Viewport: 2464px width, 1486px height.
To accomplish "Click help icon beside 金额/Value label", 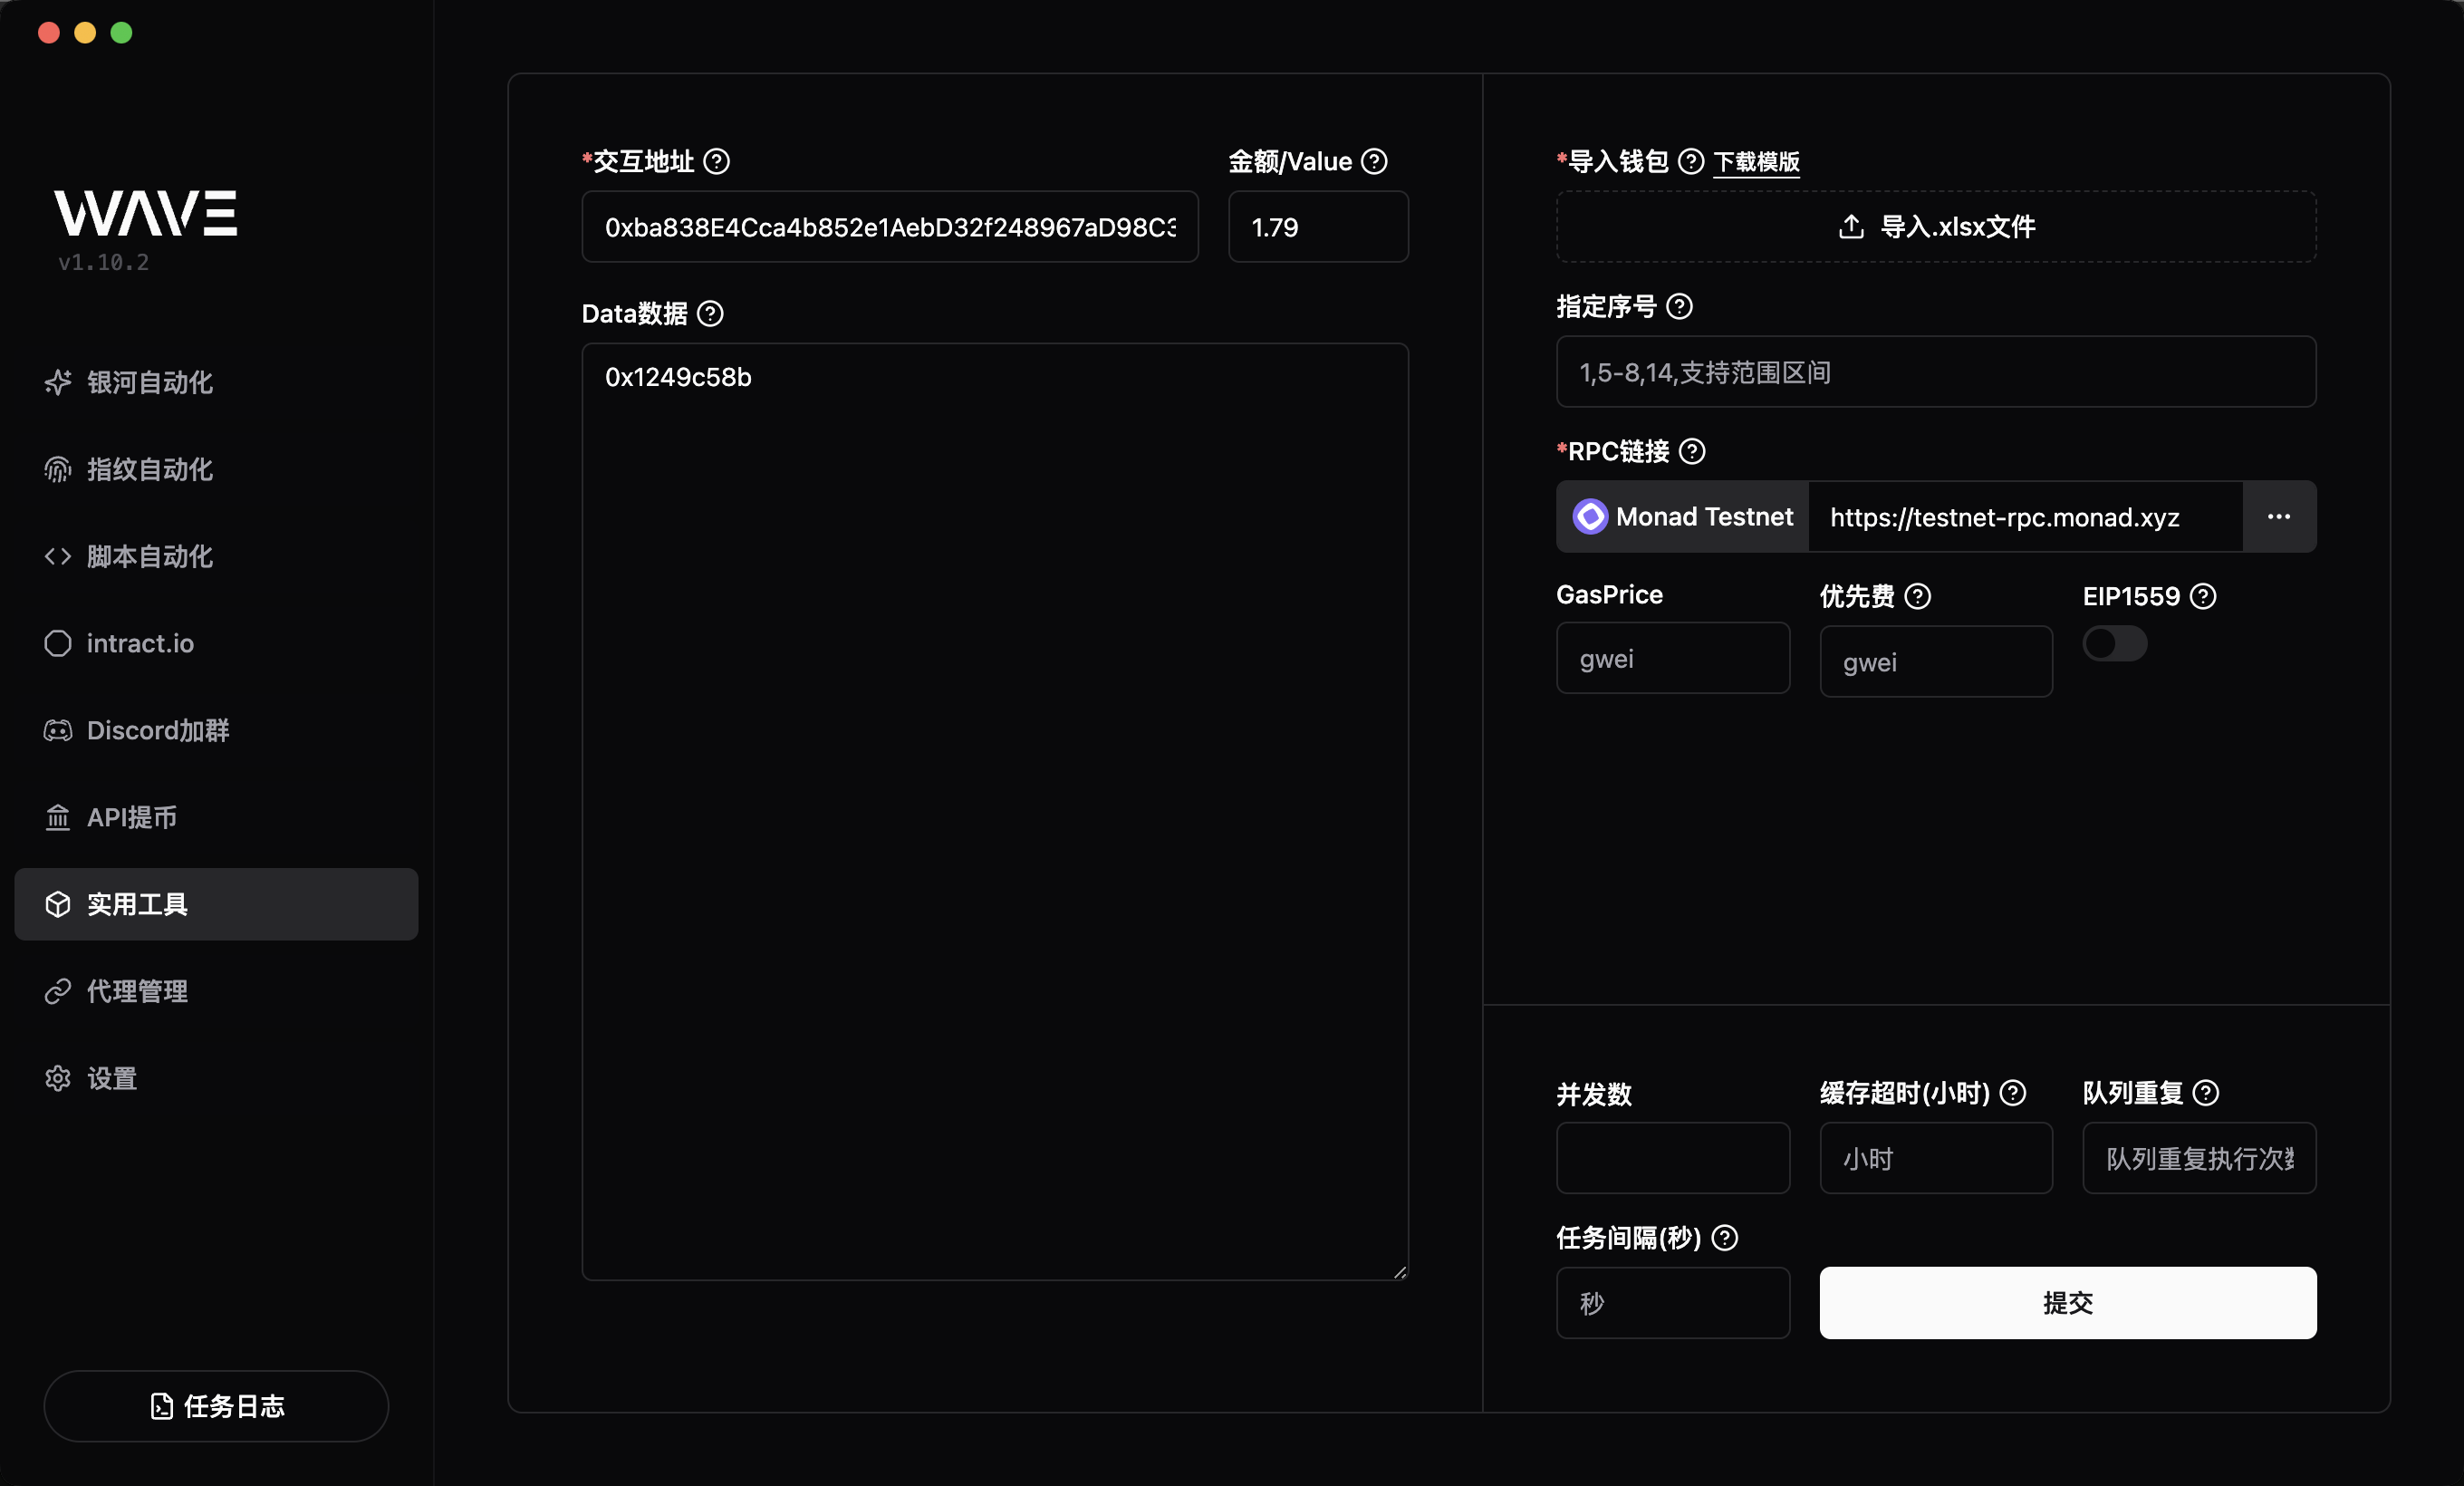I will point(1375,161).
